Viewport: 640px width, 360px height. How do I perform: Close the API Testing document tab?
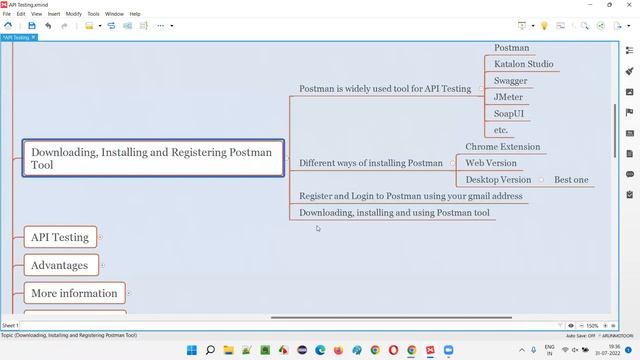pyautogui.click(x=33, y=38)
